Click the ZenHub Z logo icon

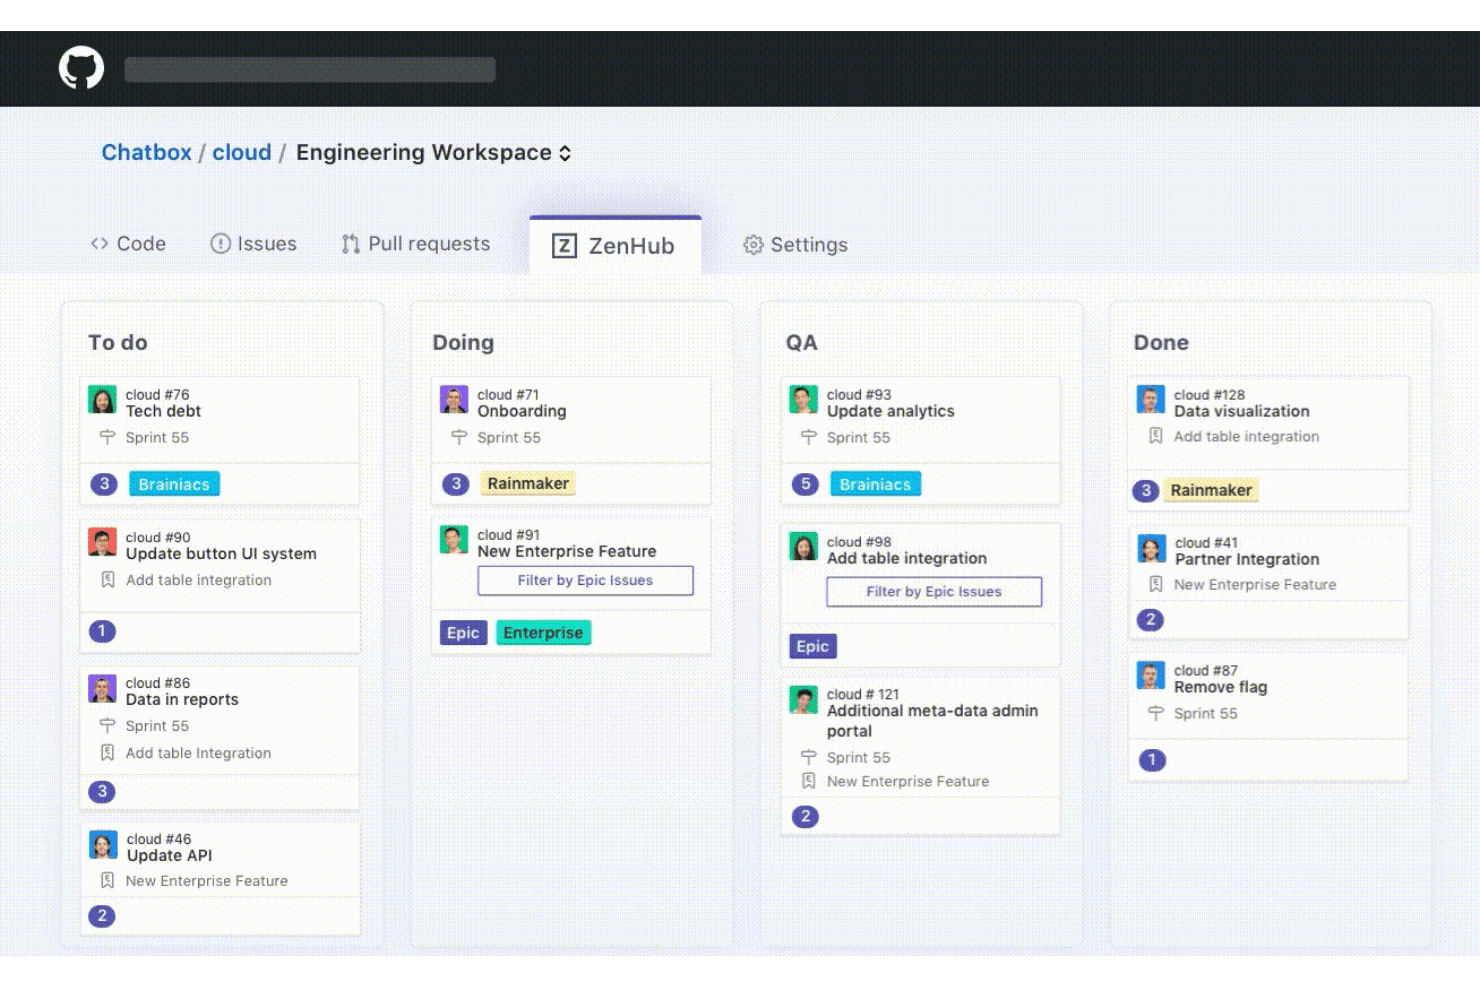[564, 246]
